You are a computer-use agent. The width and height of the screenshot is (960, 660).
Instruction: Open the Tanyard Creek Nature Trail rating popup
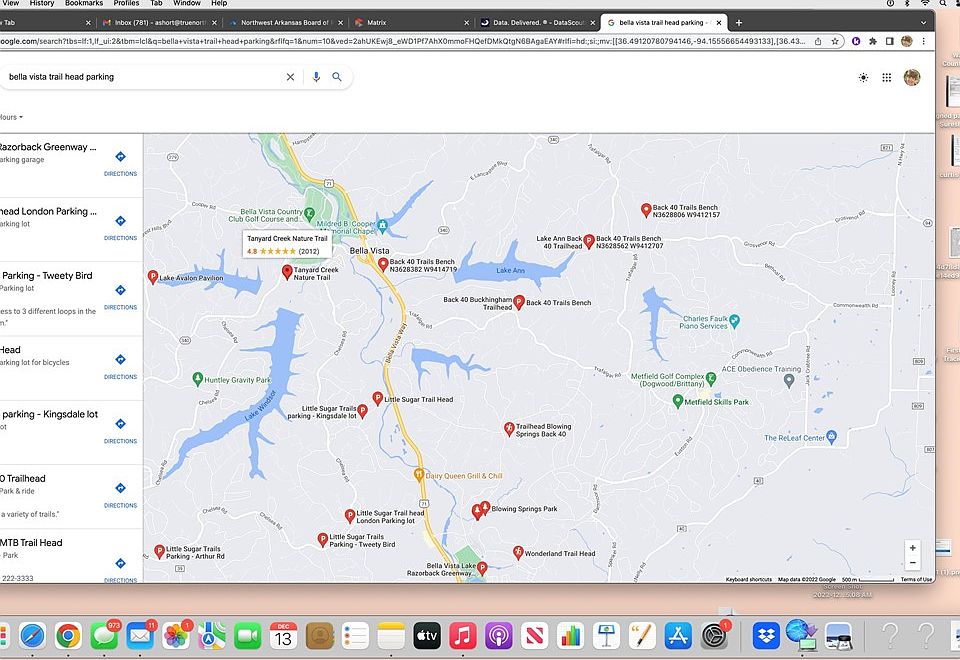287,244
